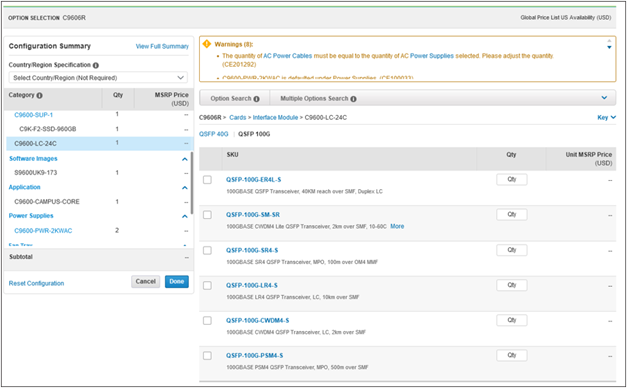
Task: Click the Software Images category heading
Action: [33, 159]
